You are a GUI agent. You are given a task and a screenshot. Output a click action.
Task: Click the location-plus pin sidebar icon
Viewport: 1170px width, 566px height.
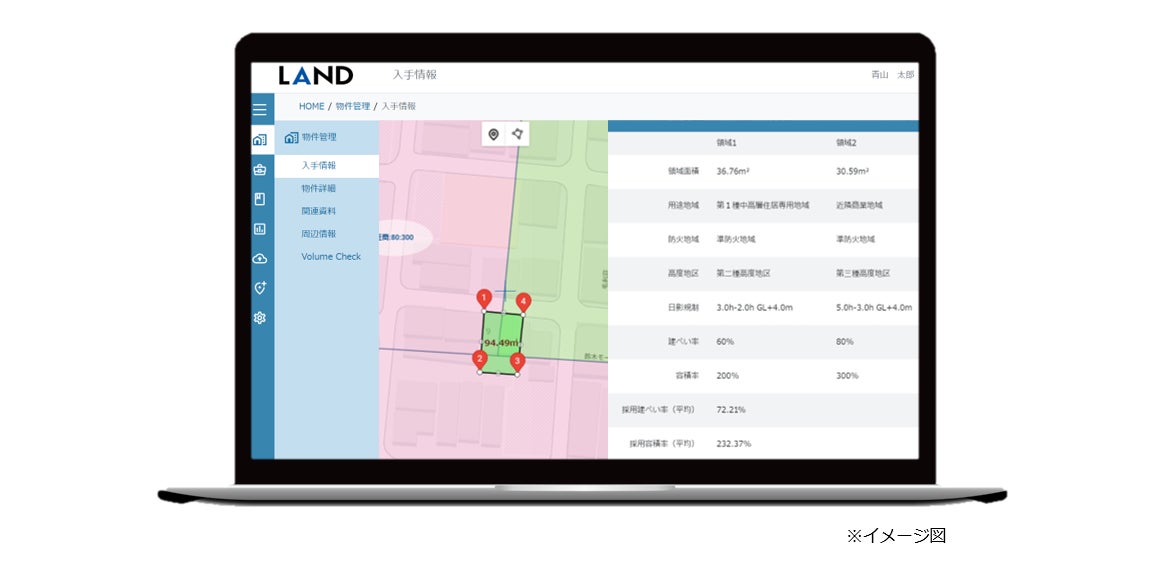pos(259,288)
